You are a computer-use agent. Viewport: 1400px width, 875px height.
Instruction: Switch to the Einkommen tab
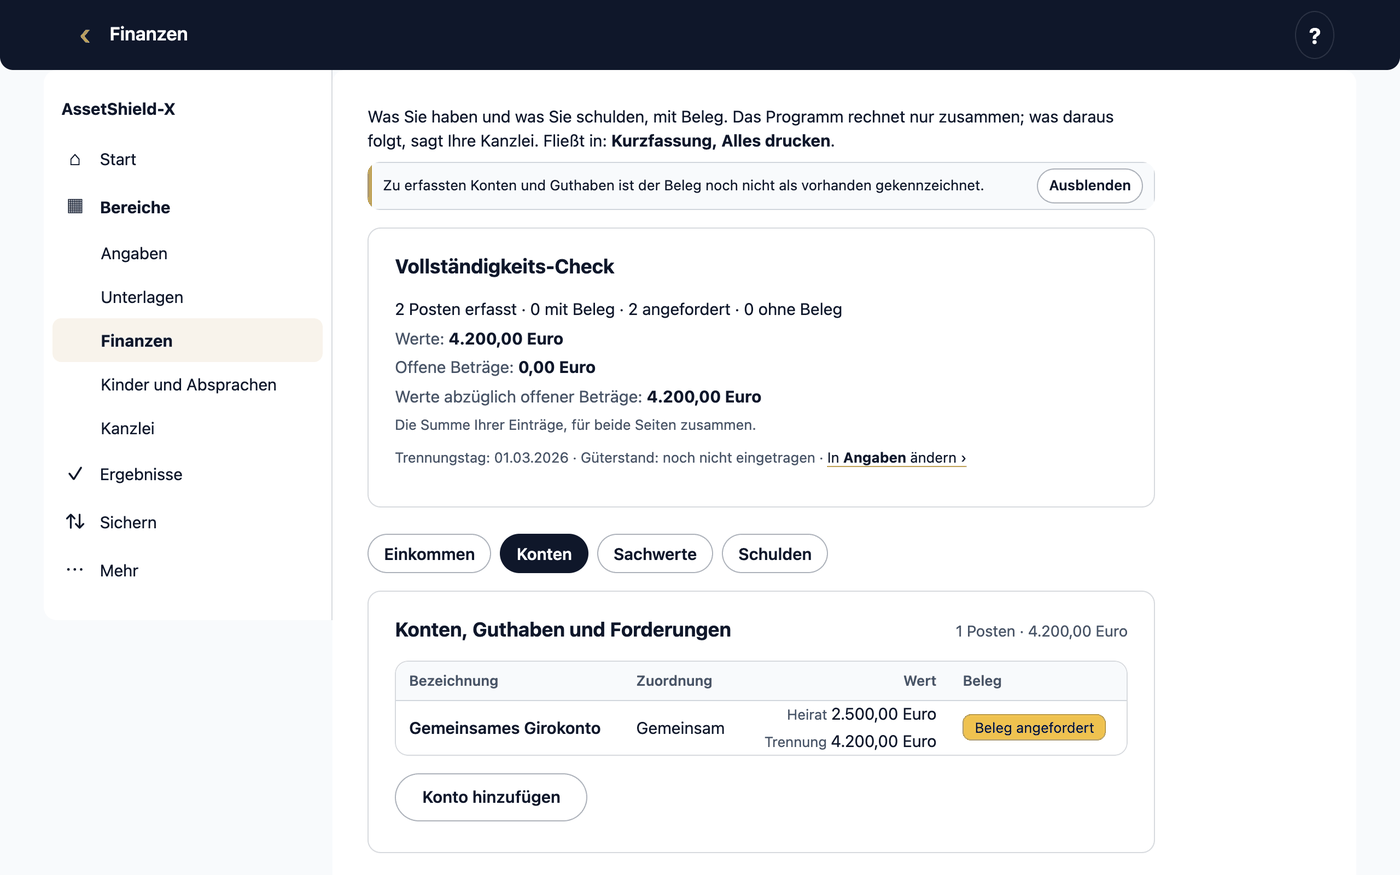(429, 554)
